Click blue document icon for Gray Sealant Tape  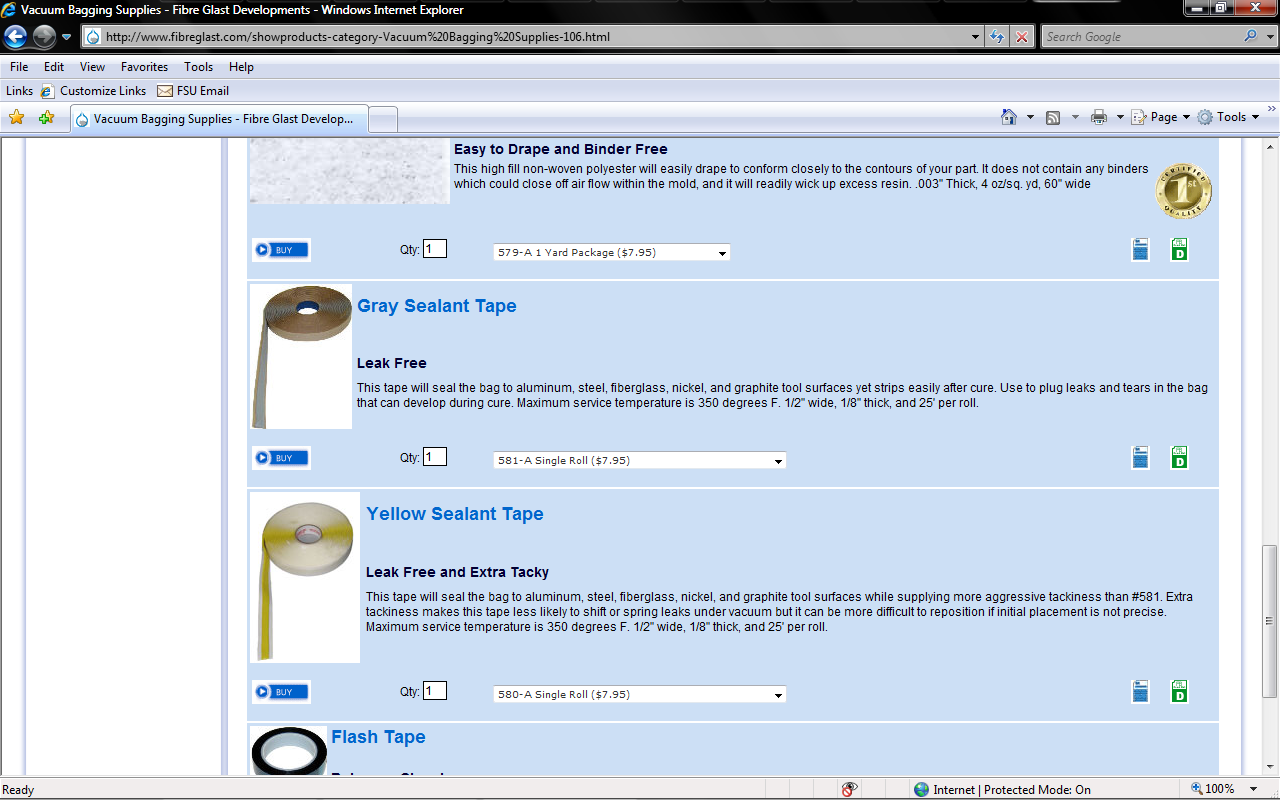1141,457
